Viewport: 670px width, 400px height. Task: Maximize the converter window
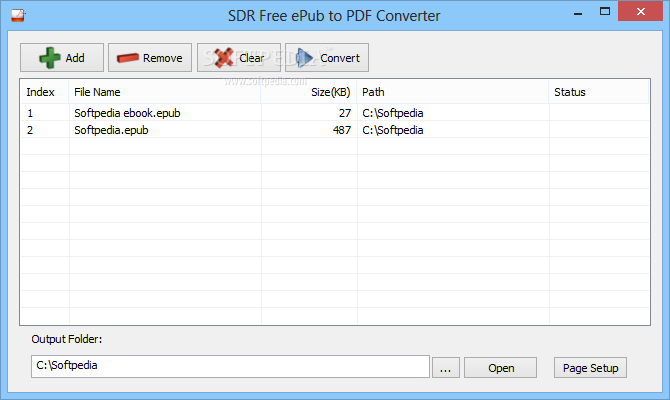(x=605, y=12)
